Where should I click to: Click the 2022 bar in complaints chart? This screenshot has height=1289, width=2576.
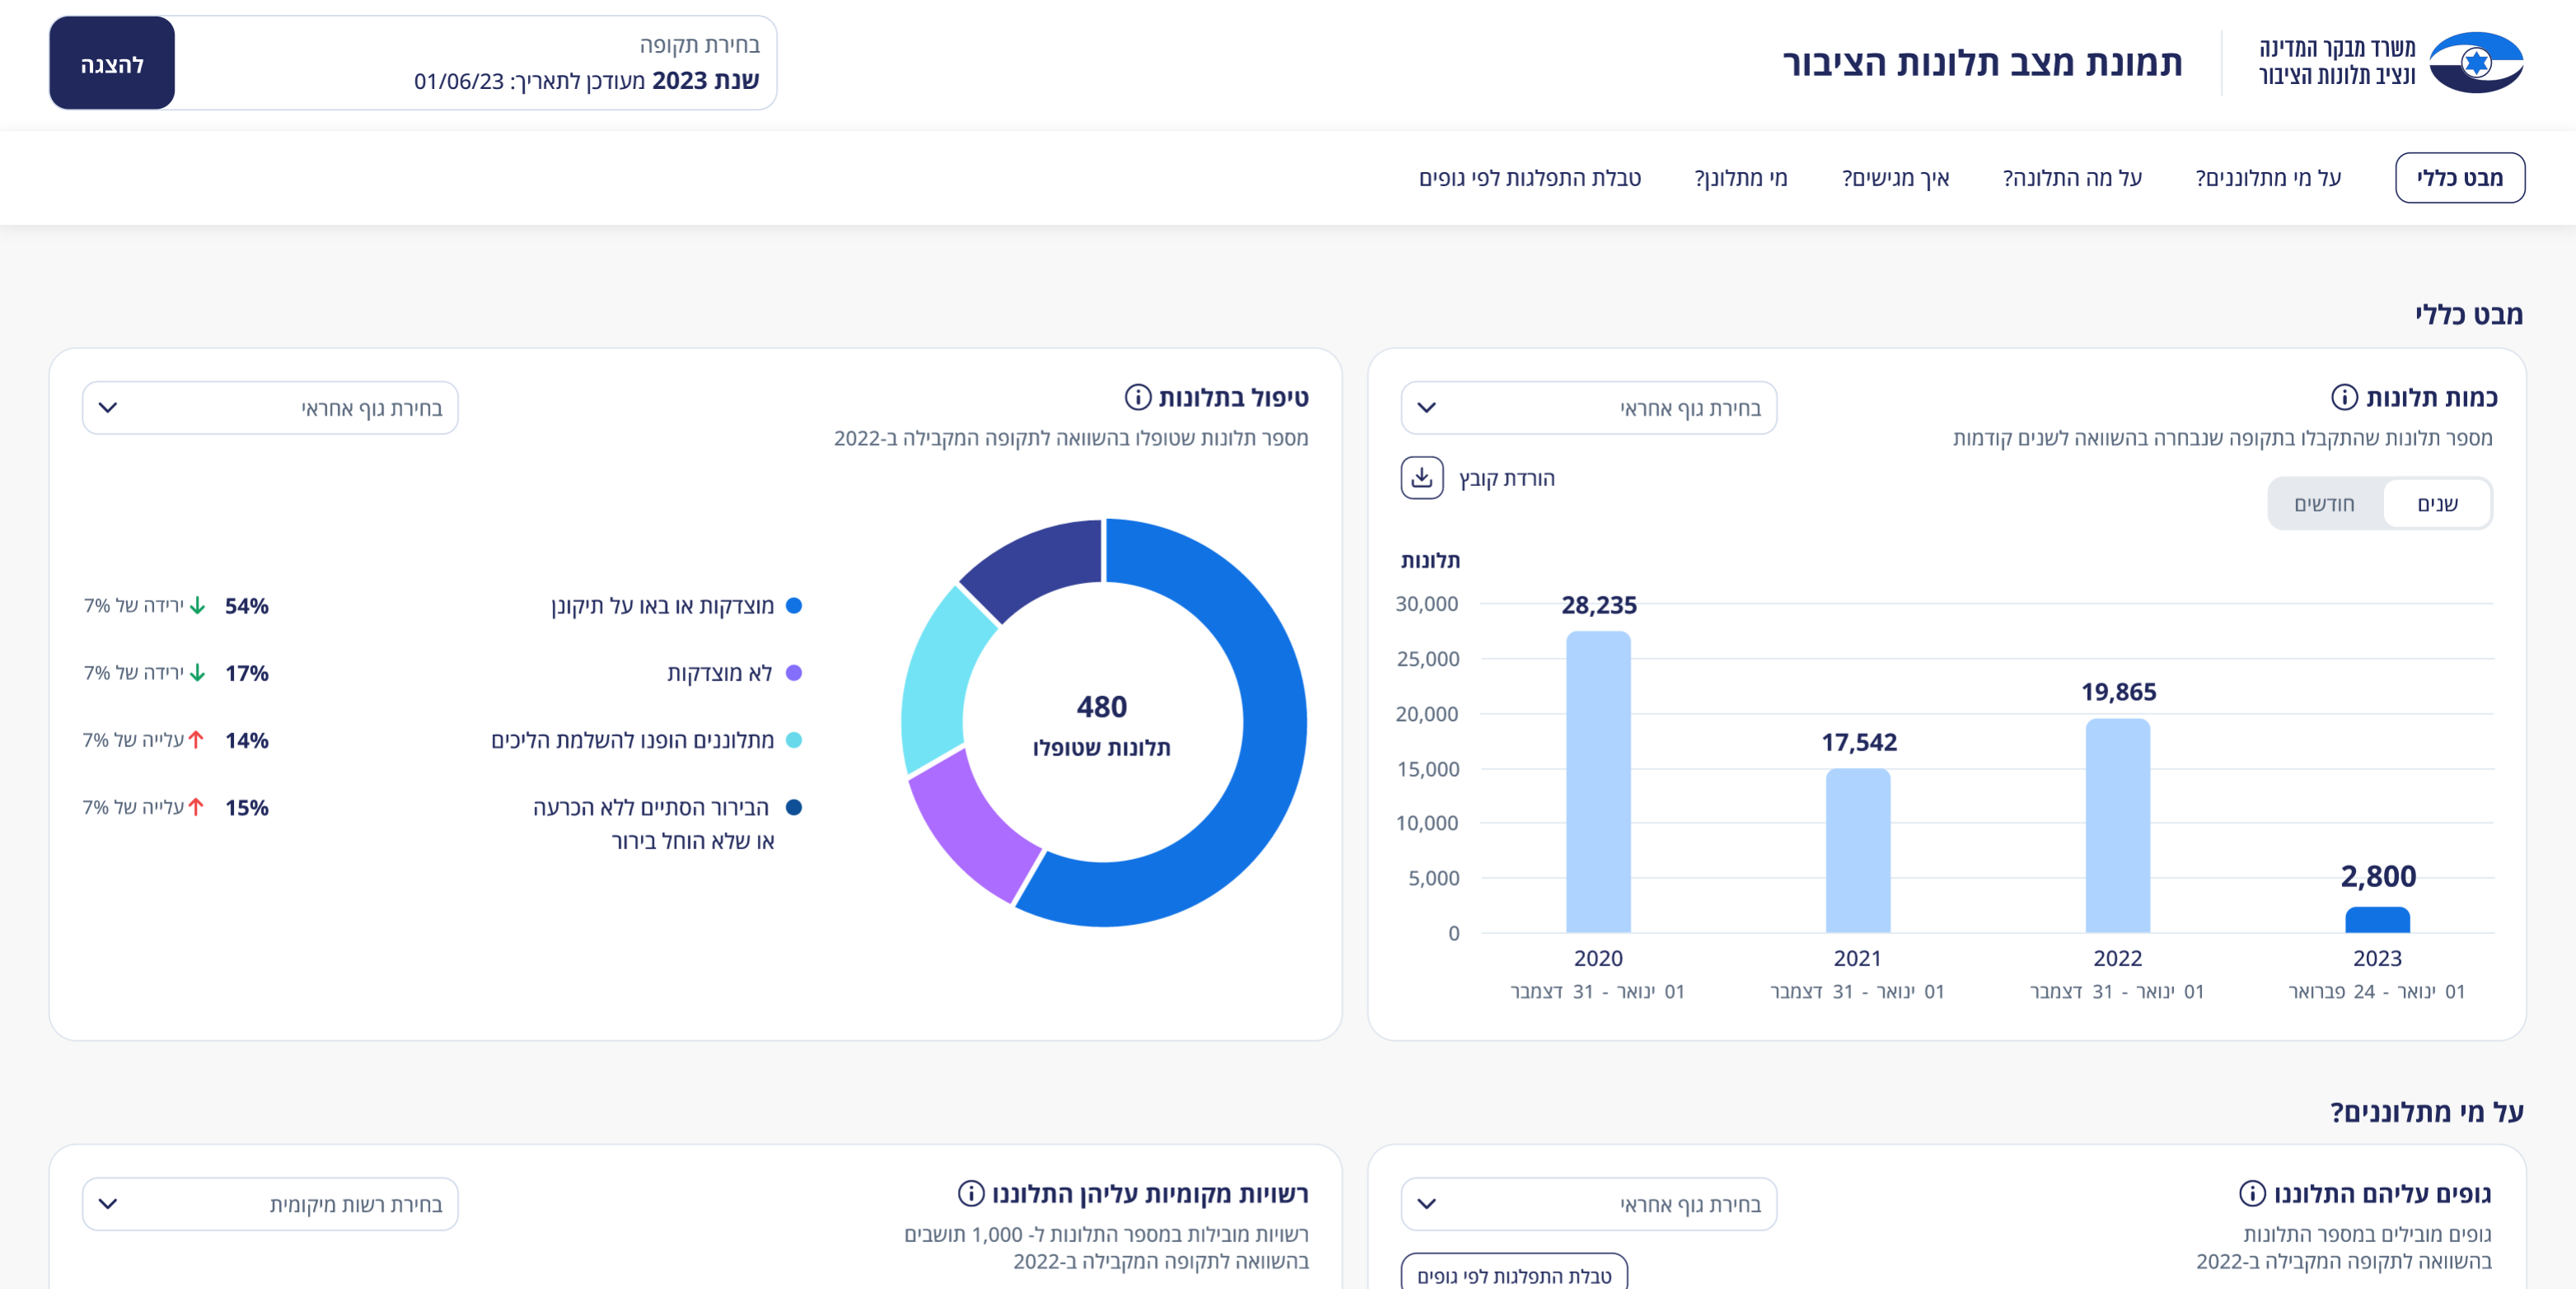click(2117, 826)
